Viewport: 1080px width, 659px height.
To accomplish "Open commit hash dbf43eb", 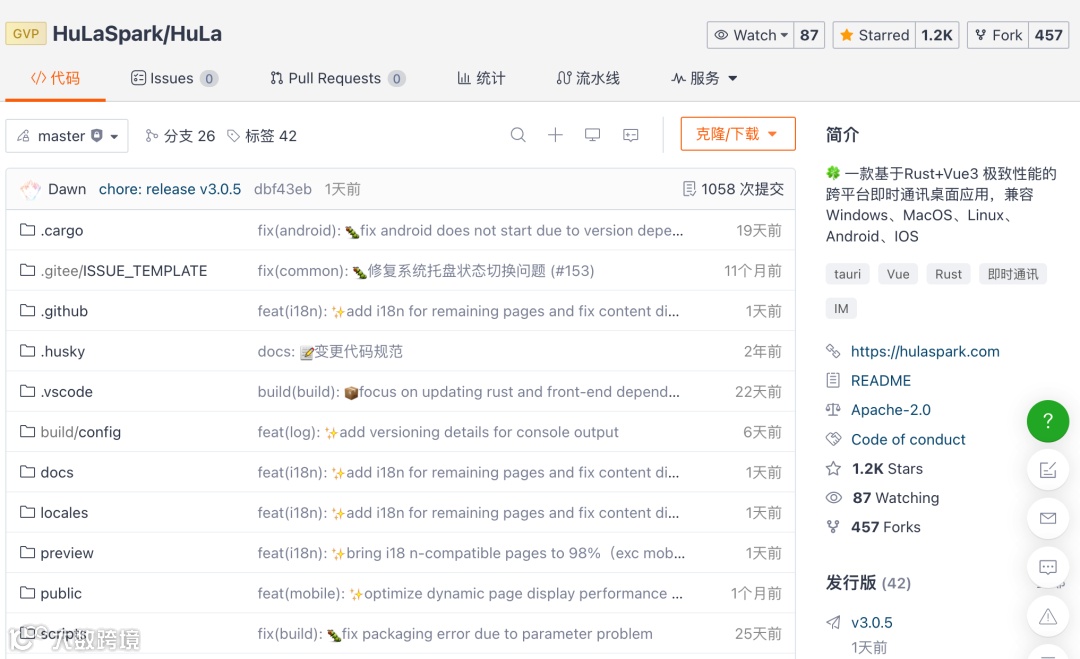I will pyautogui.click(x=282, y=189).
